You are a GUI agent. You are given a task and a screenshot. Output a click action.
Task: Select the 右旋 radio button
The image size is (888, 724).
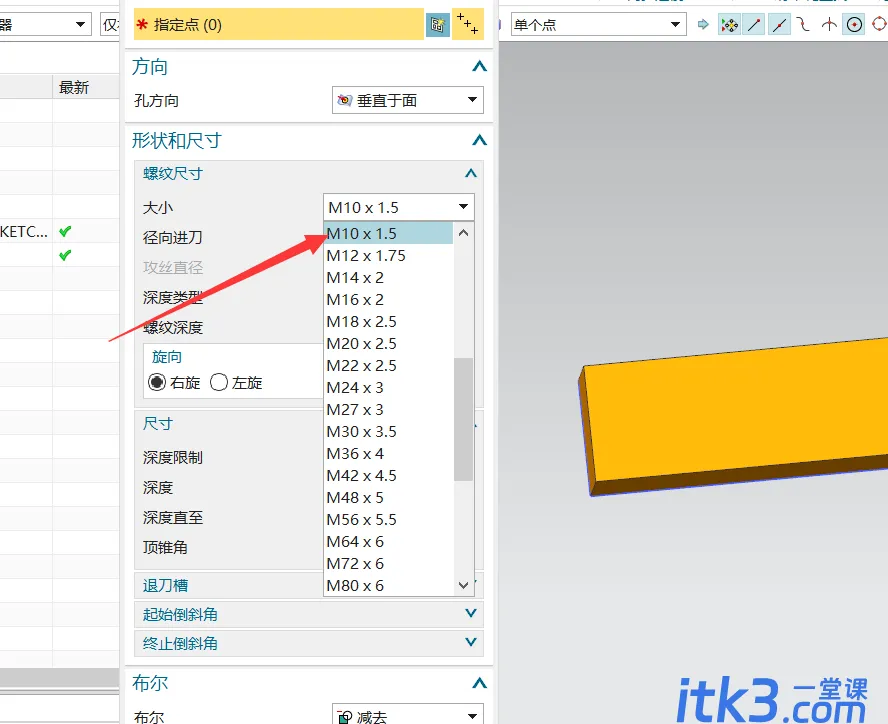click(x=157, y=382)
